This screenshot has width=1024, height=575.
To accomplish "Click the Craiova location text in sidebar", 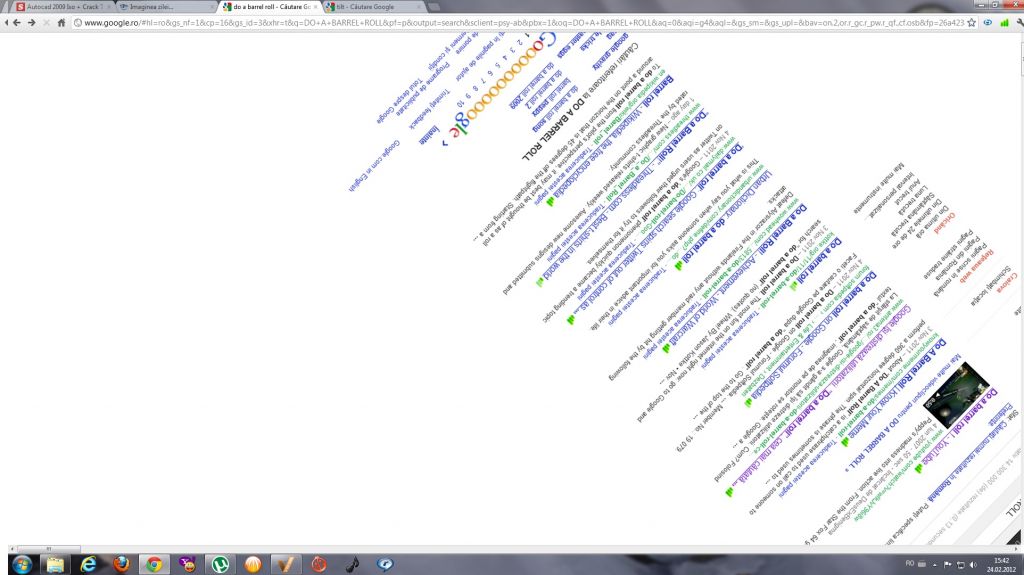I will 1006,284.
